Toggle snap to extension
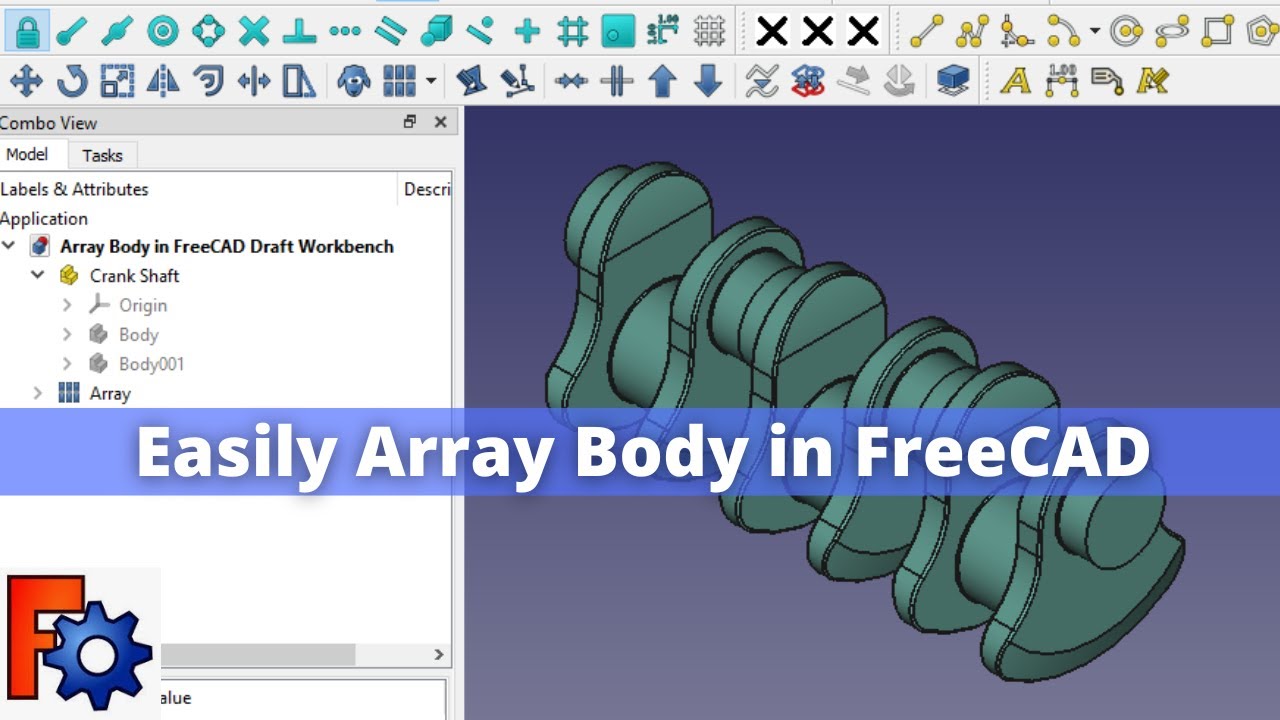The image size is (1280, 720). [x=345, y=31]
